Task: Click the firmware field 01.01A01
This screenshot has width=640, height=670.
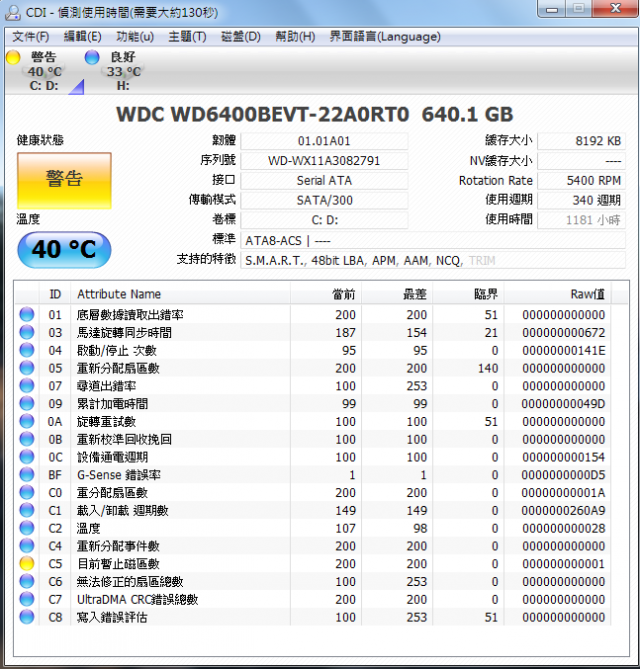Action: coord(324,141)
